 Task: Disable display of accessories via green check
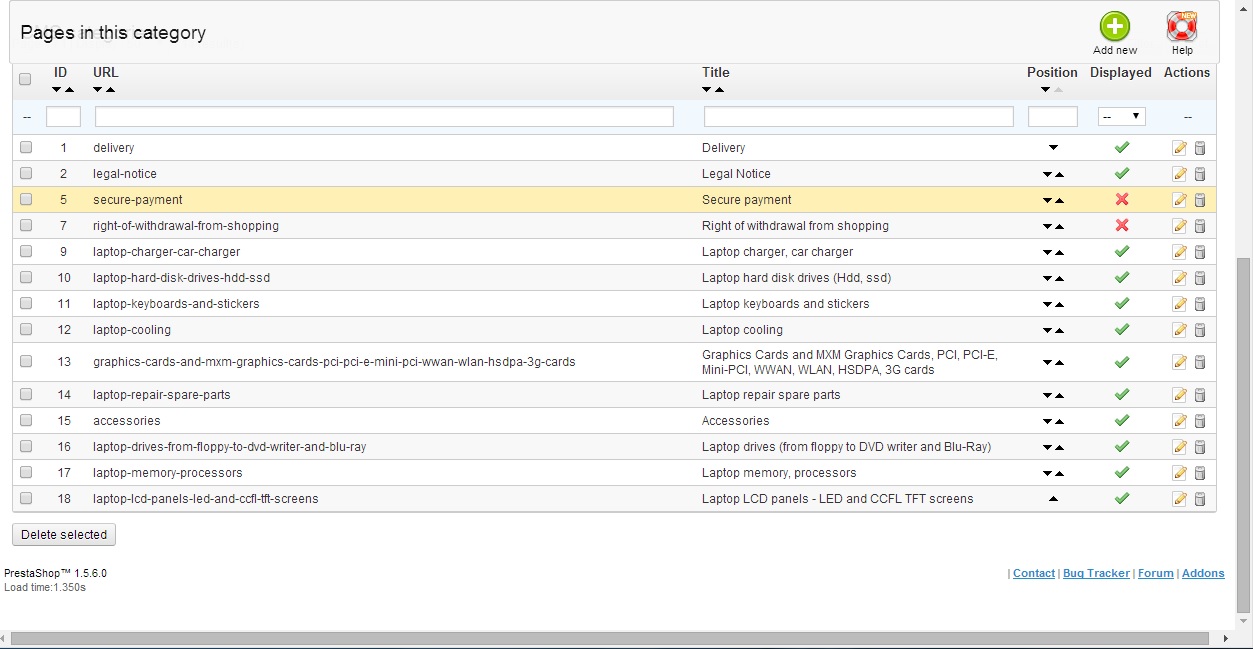pos(1121,421)
